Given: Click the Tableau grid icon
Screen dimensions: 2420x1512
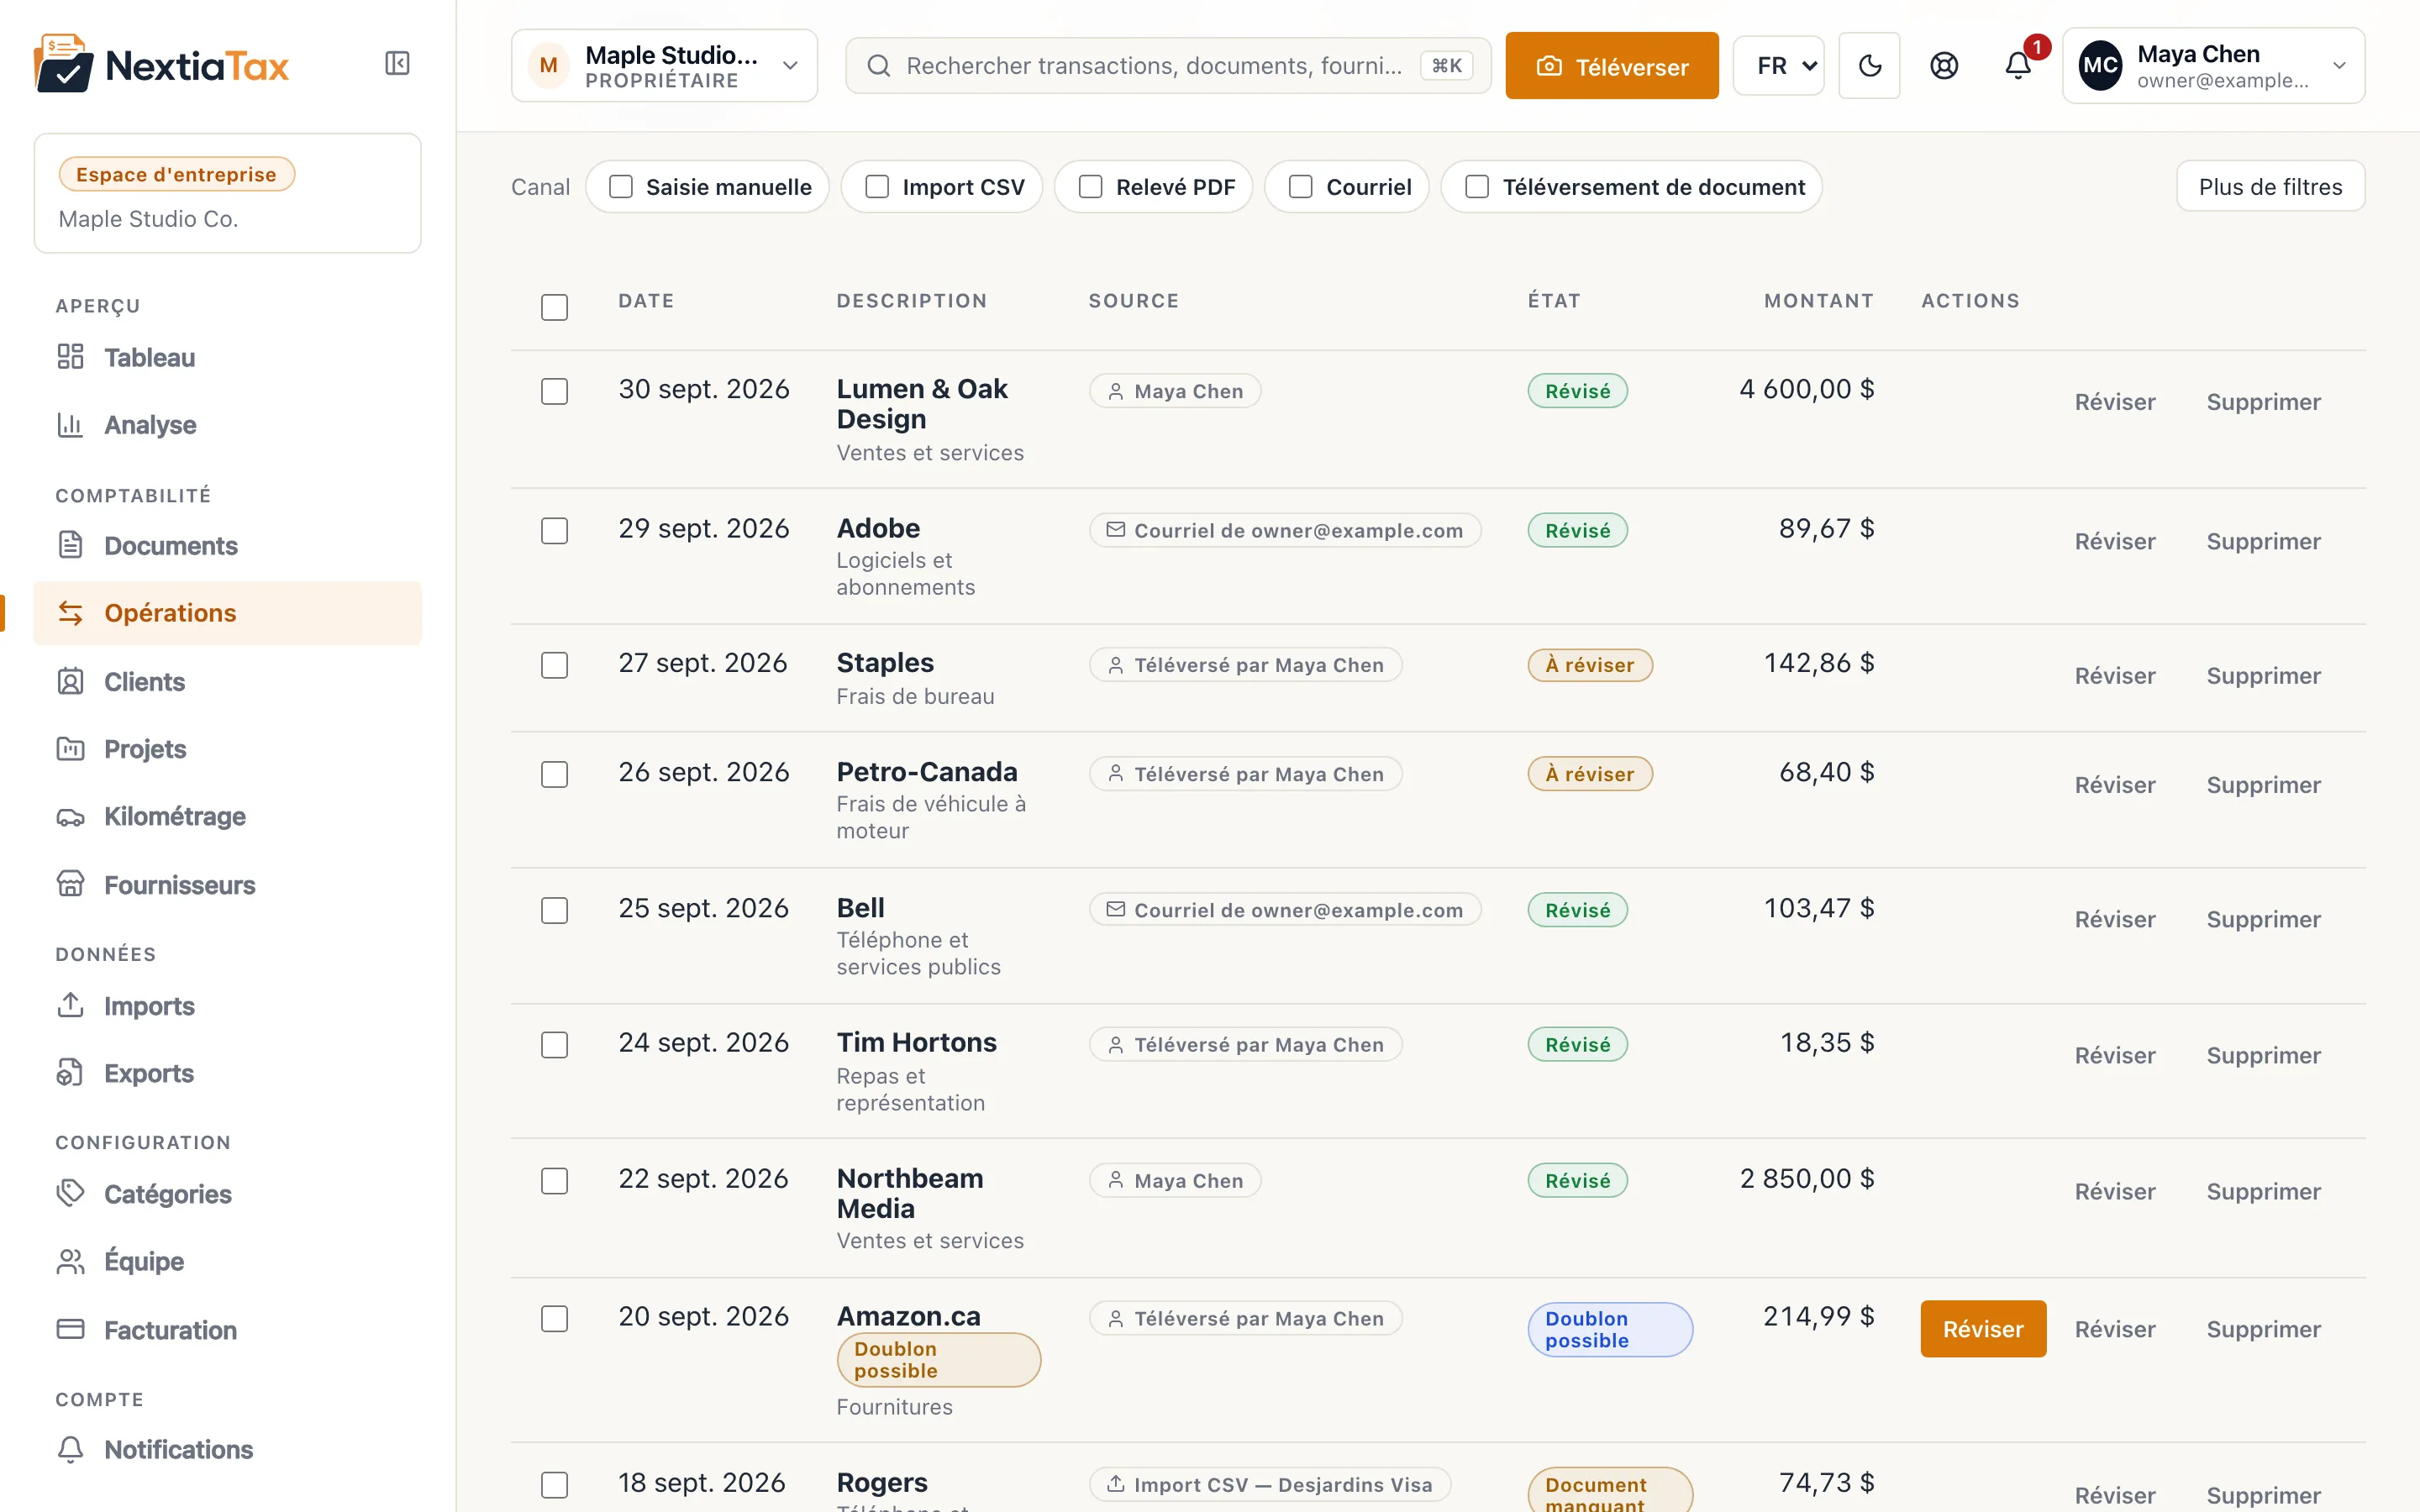Looking at the screenshot, I should pos(70,357).
